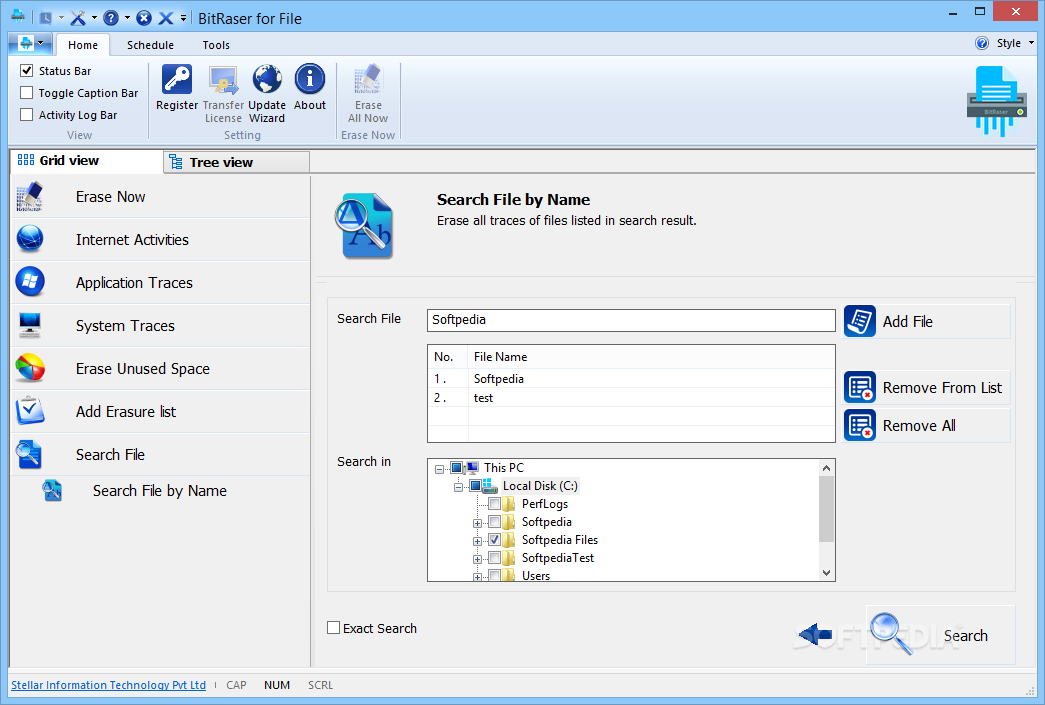Select Search File in the sidebar
1045x705 pixels.
(161, 454)
